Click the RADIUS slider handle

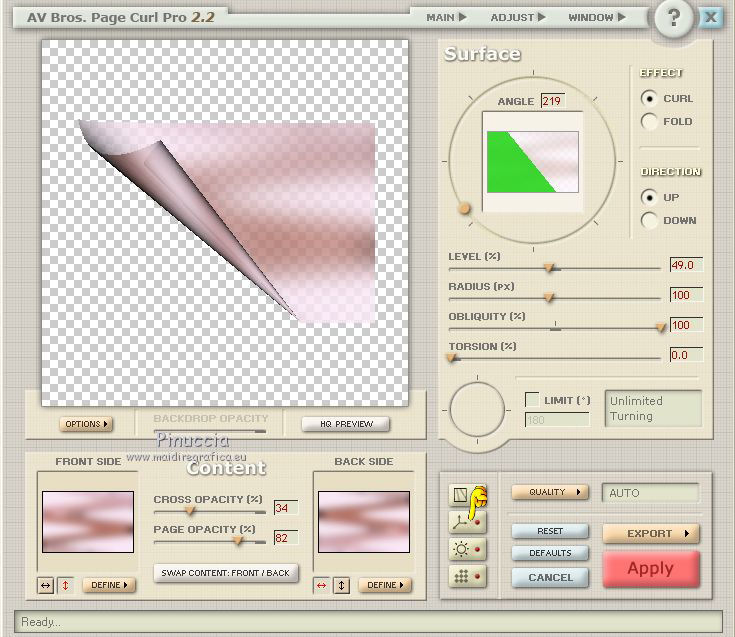pos(549,298)
